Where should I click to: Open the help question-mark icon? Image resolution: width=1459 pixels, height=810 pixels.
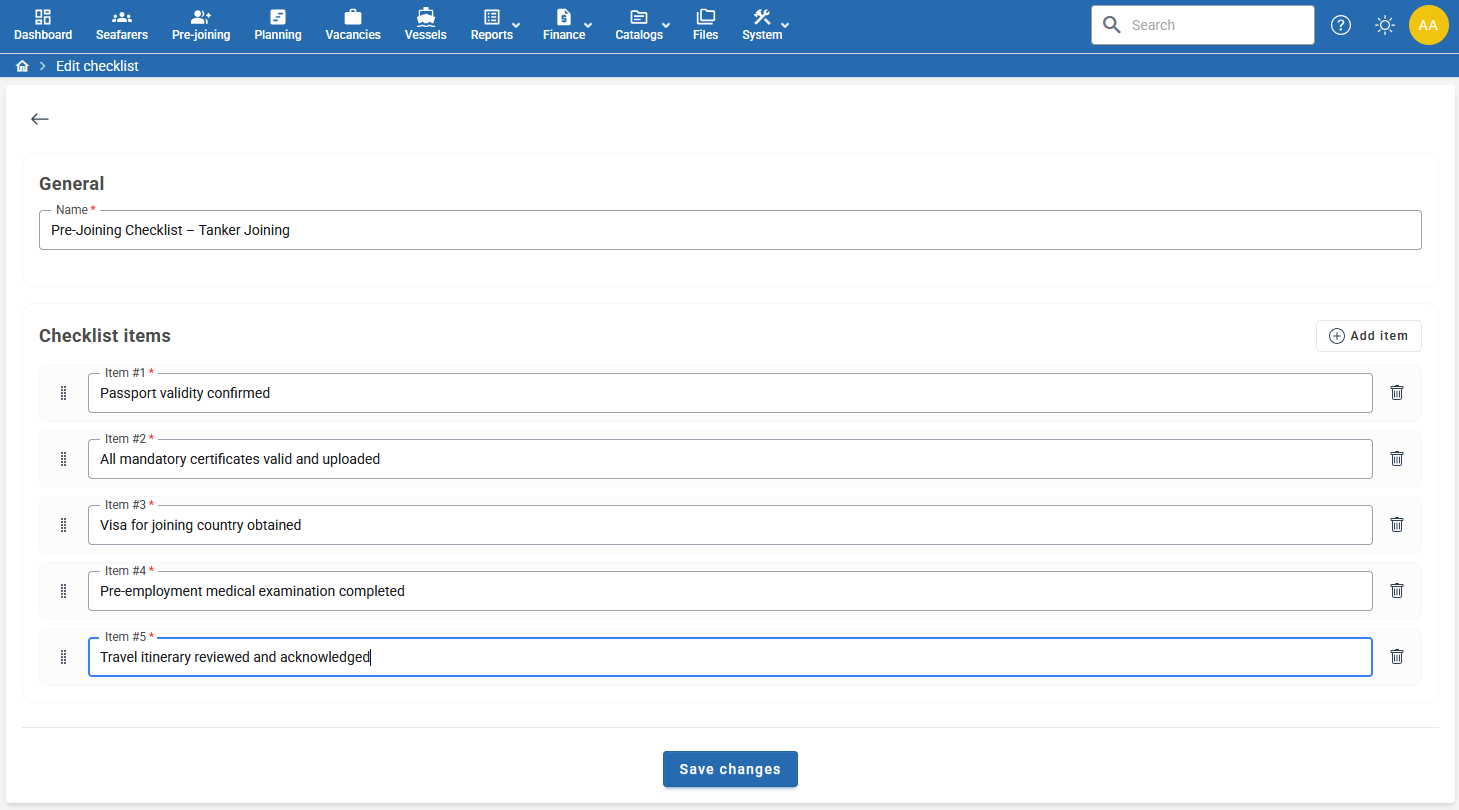coord(1341,25)
